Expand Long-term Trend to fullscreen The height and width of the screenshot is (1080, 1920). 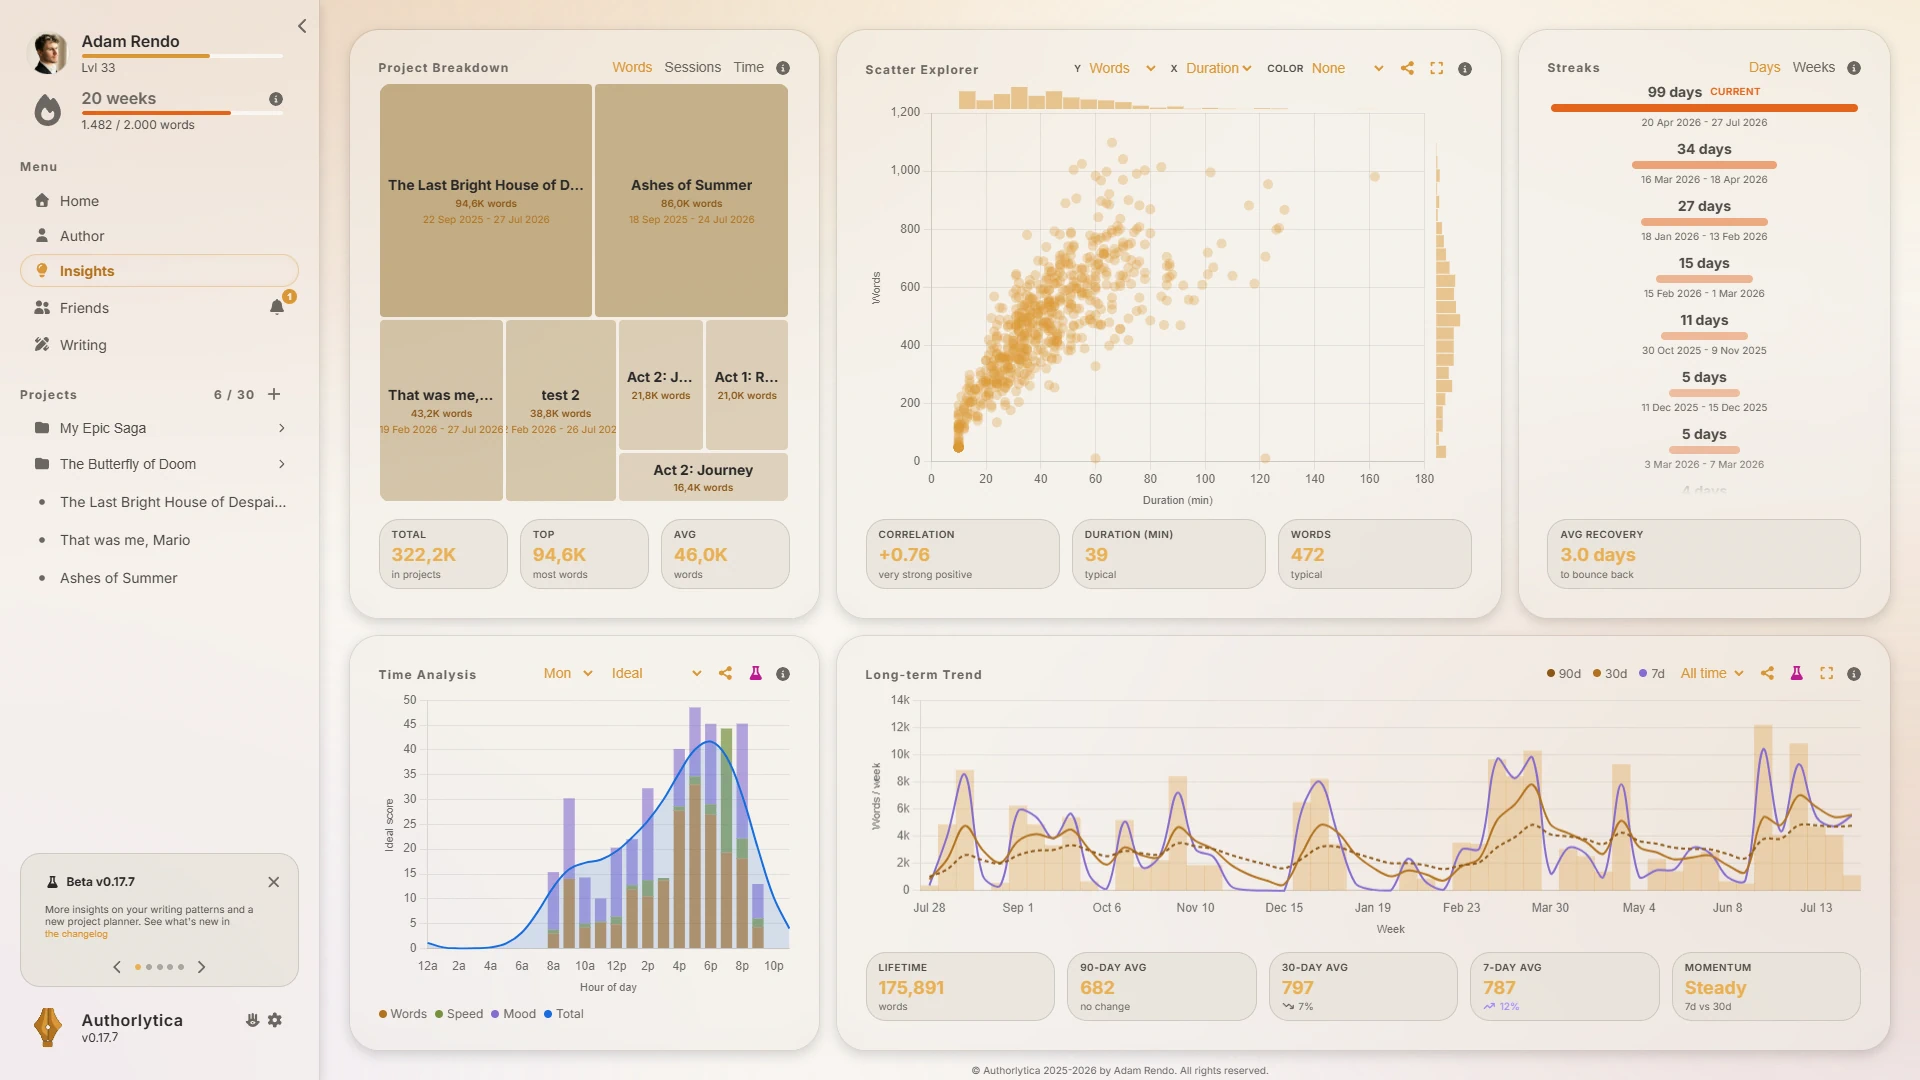click(1827, 673)
